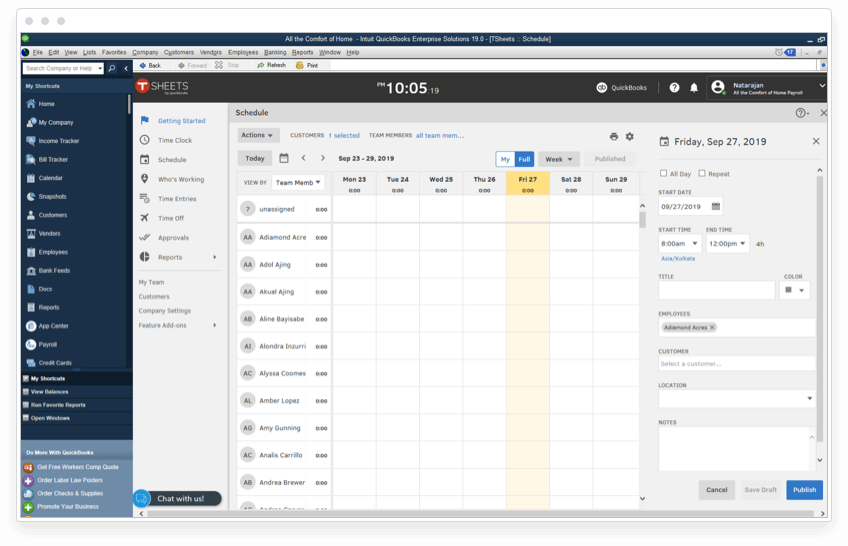Image resolution: width=848 pixels, height=546 pixels.
Task: Switch to Full schedule view toggle
Action: click(x=524, y=159)
